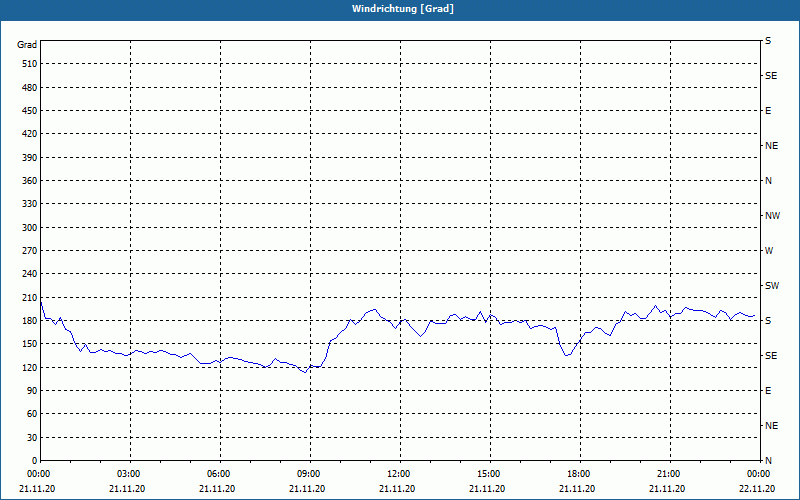Select the 0 y-axis value
This screenshot has width=800, height=500.
[35, 461]
